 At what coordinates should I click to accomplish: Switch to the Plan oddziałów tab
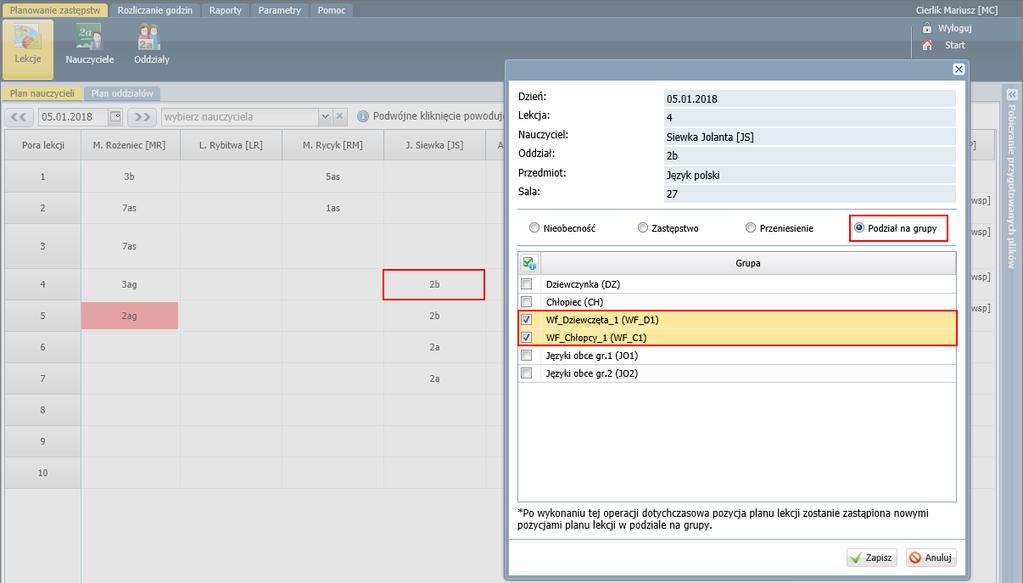pos(122,93)
